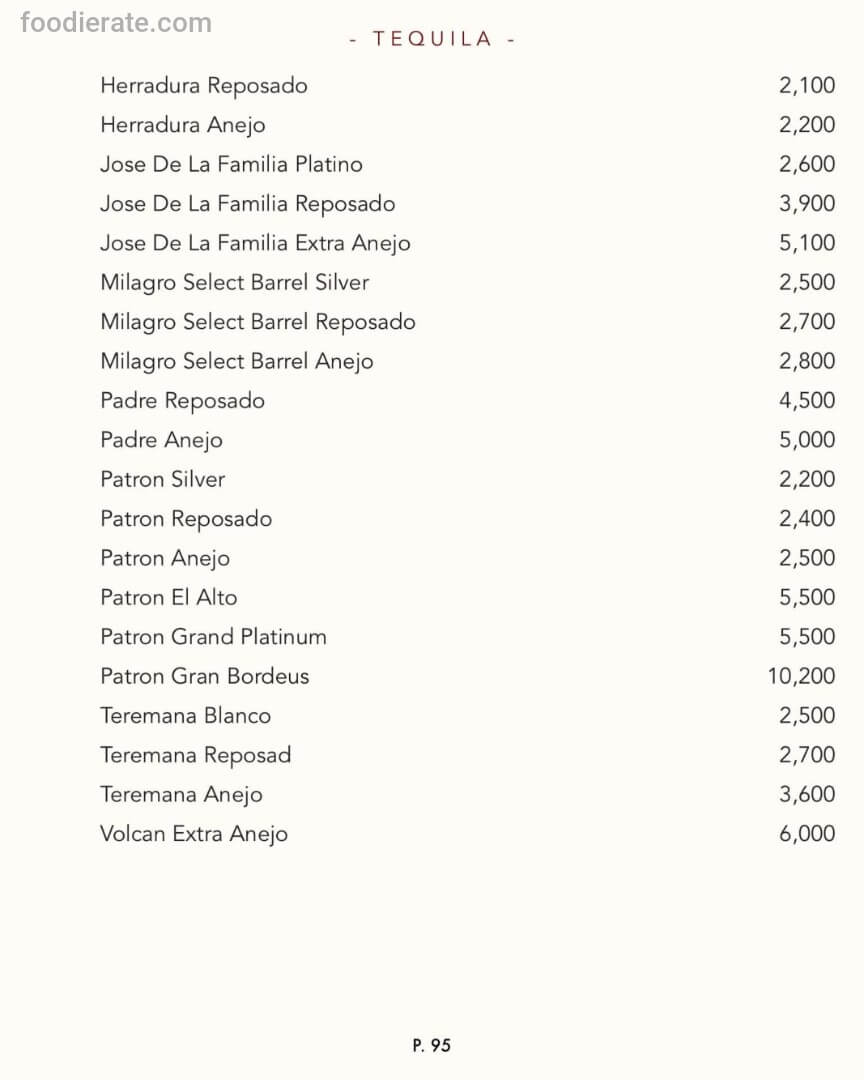Image resolution: width=864 pixels, height=1080 pixels.
Task: Click the Patron Reposado entry
Action: pyautogui.click(x=186, y=519)
